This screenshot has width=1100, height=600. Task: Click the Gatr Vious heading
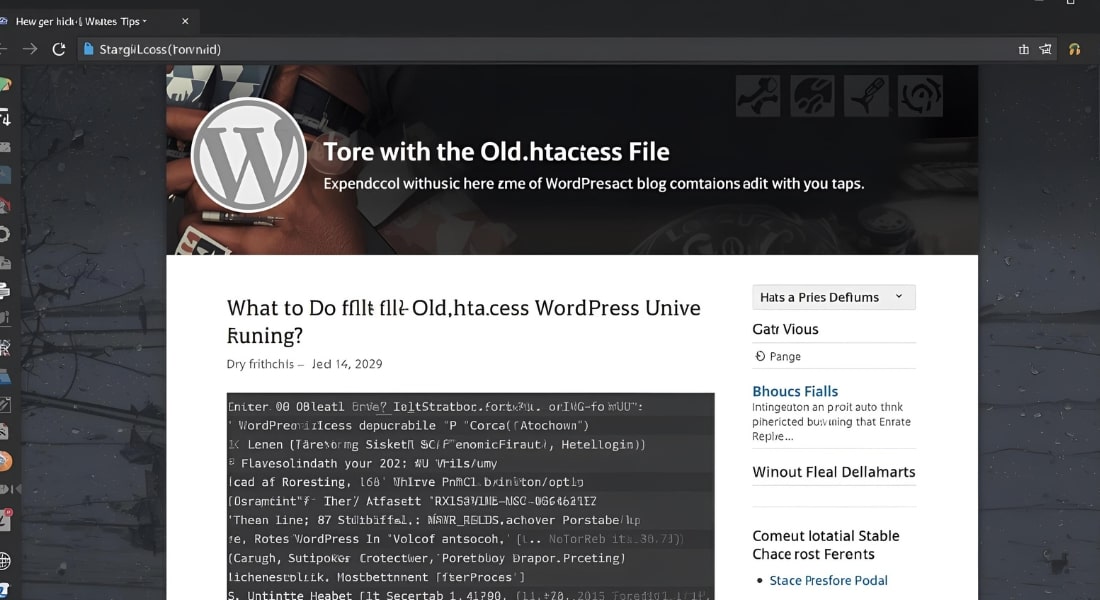click(785, 329)
